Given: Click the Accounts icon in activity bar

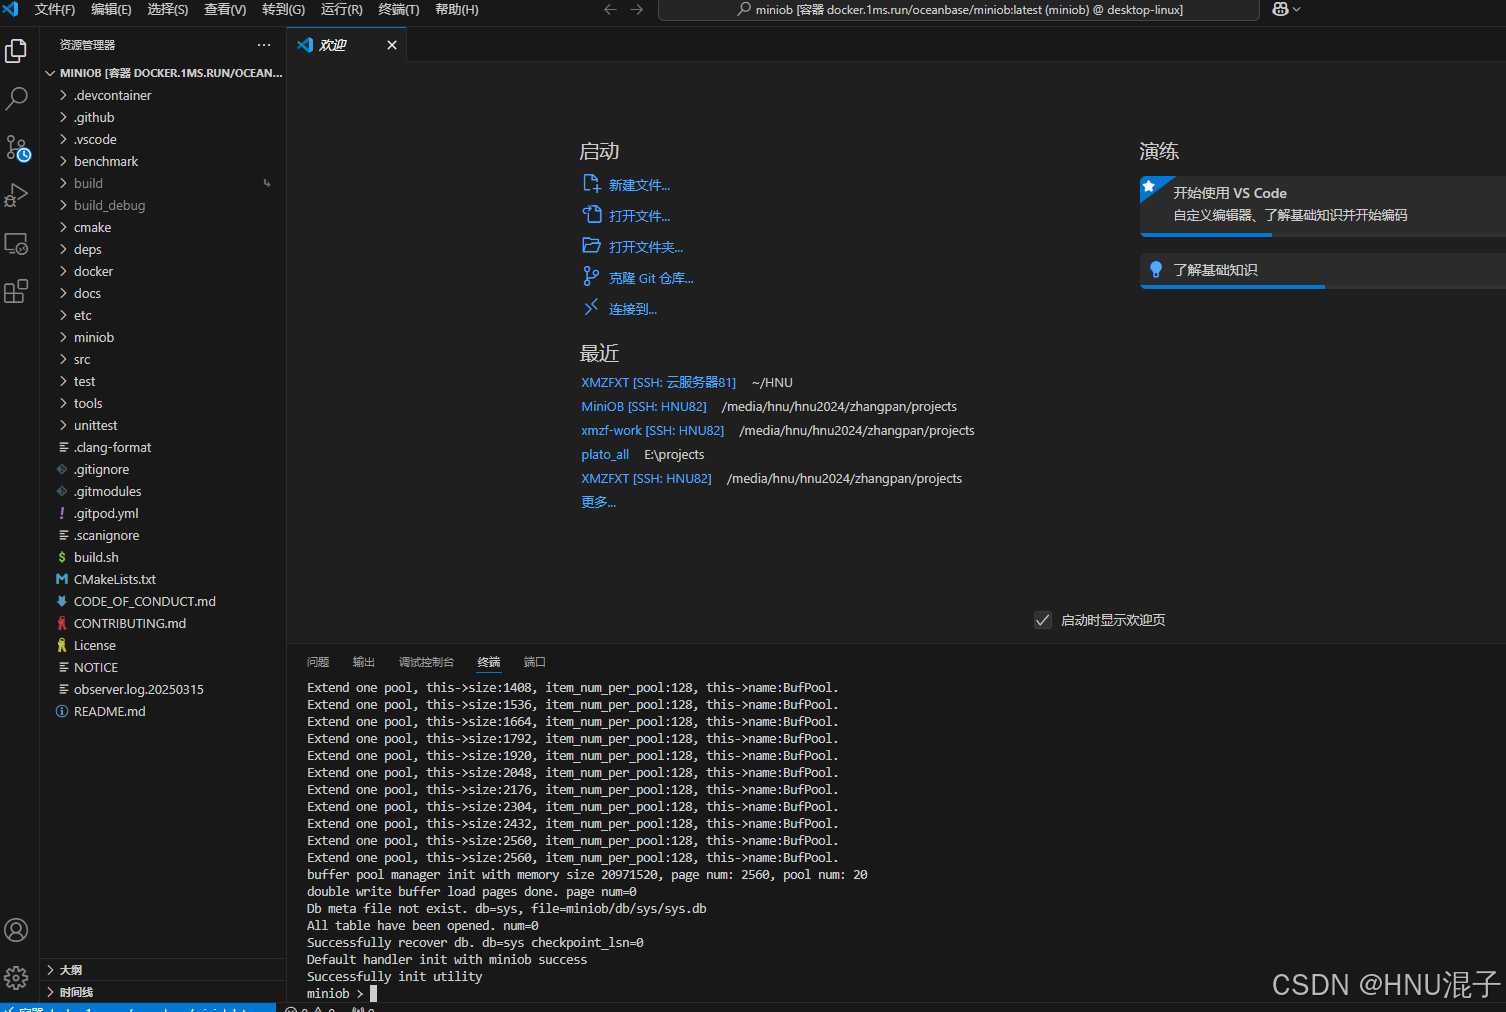Looking at the screenshot, I should pyautogui.click(x=16, y=930).
